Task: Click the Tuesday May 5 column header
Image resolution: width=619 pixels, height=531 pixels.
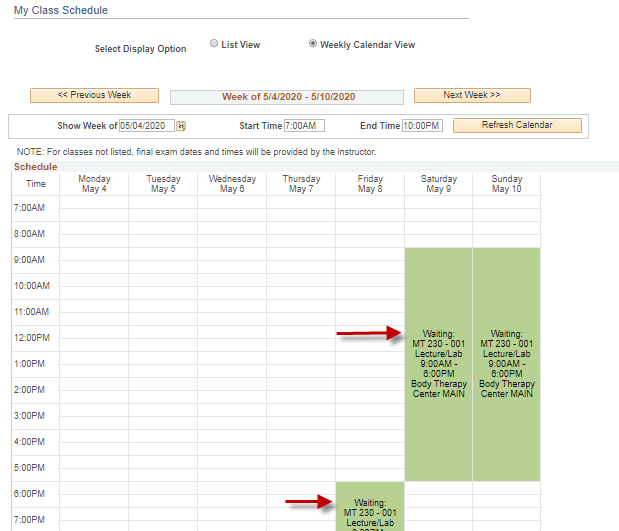Action: tap(163, 184)
